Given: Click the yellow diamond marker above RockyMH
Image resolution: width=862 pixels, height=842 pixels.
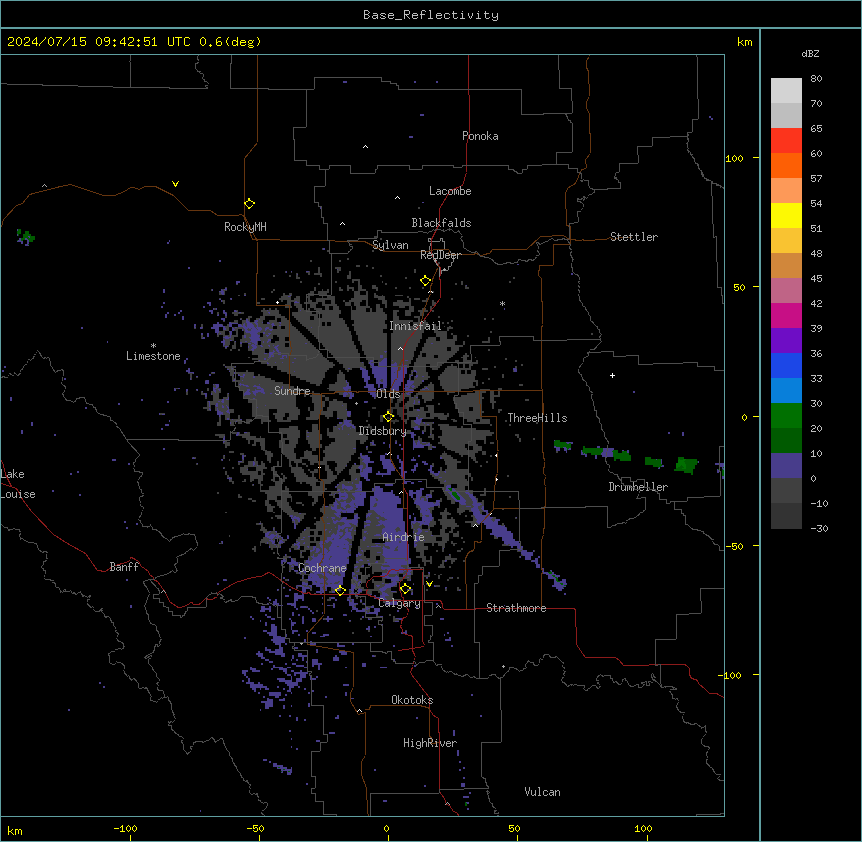Looking at the screenshot, I should 249,204.
